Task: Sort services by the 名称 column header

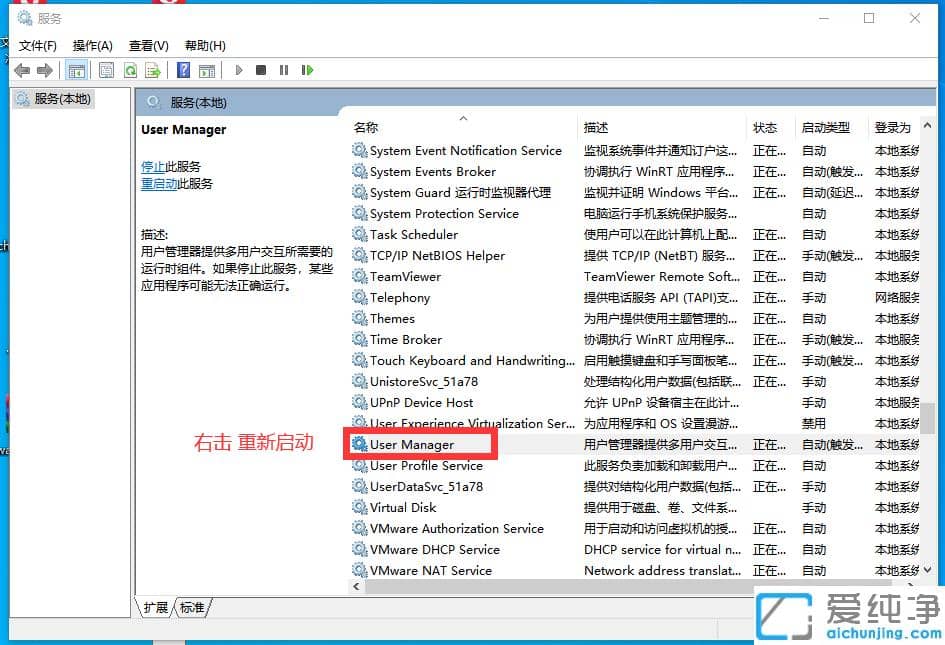Action: (x=366, y=127)
